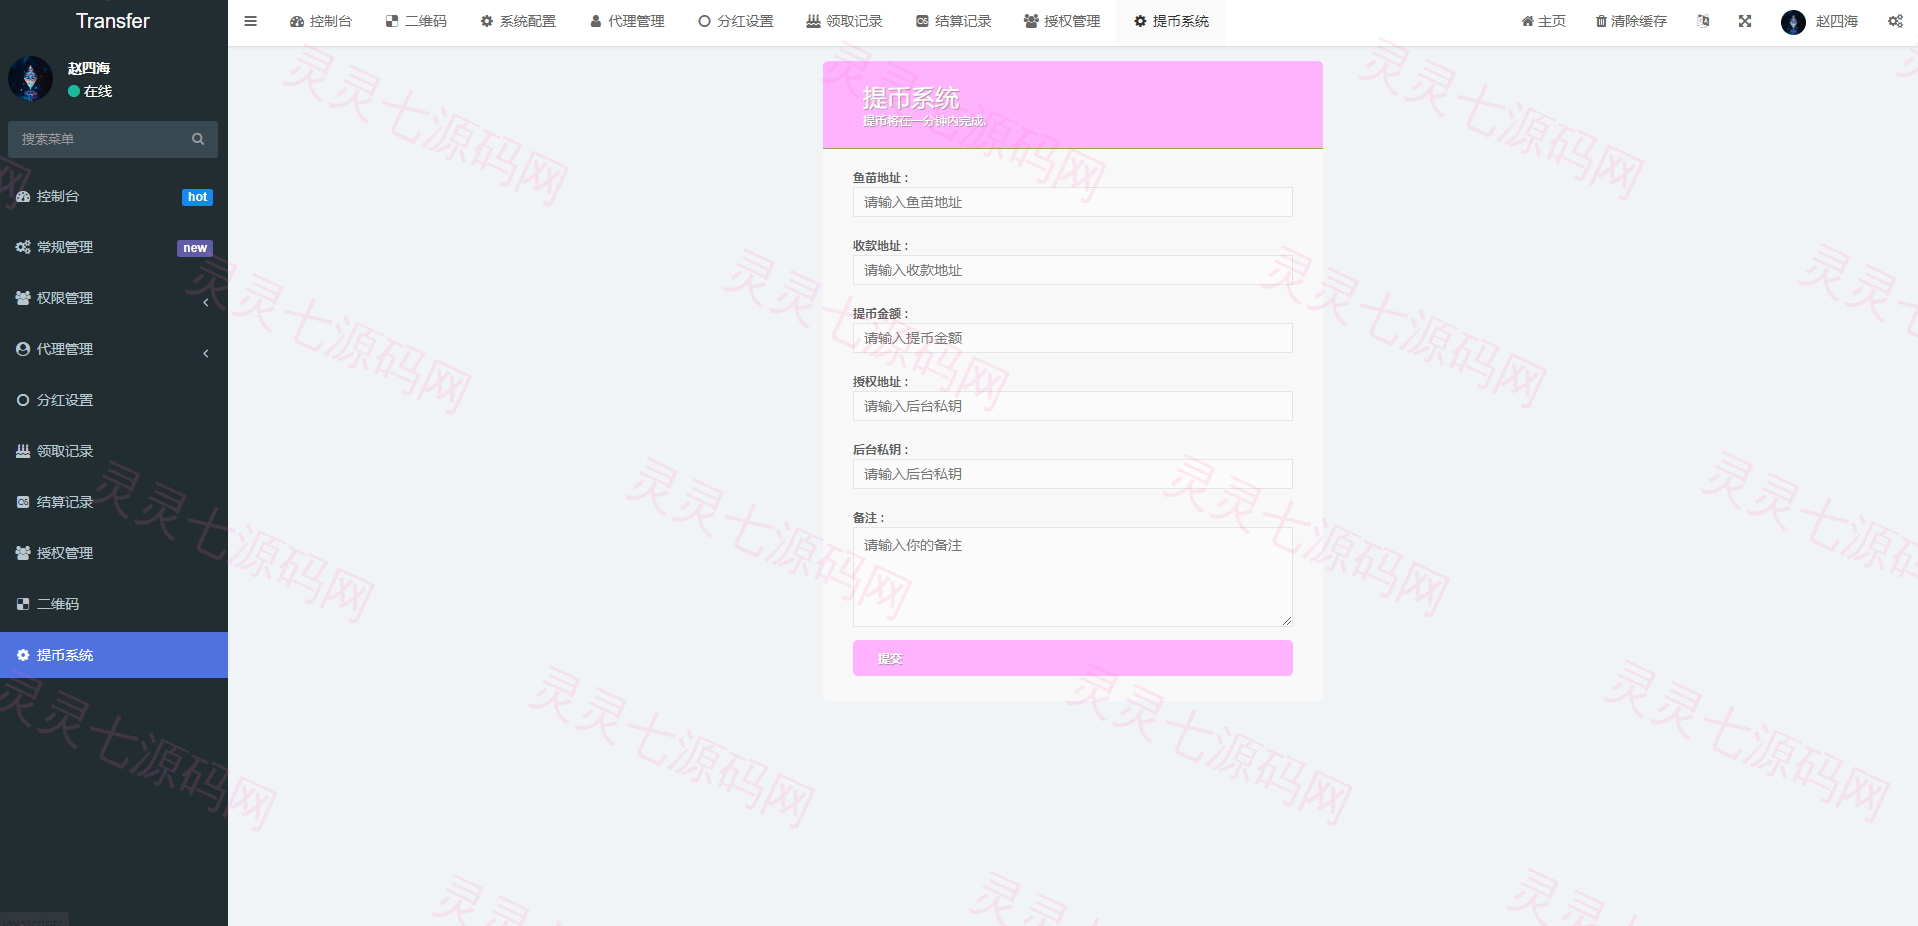1918x926 pixels.
Task: Open 授权管理 in the sidebar
Action: pyautogui.click(x=114, y=553)
